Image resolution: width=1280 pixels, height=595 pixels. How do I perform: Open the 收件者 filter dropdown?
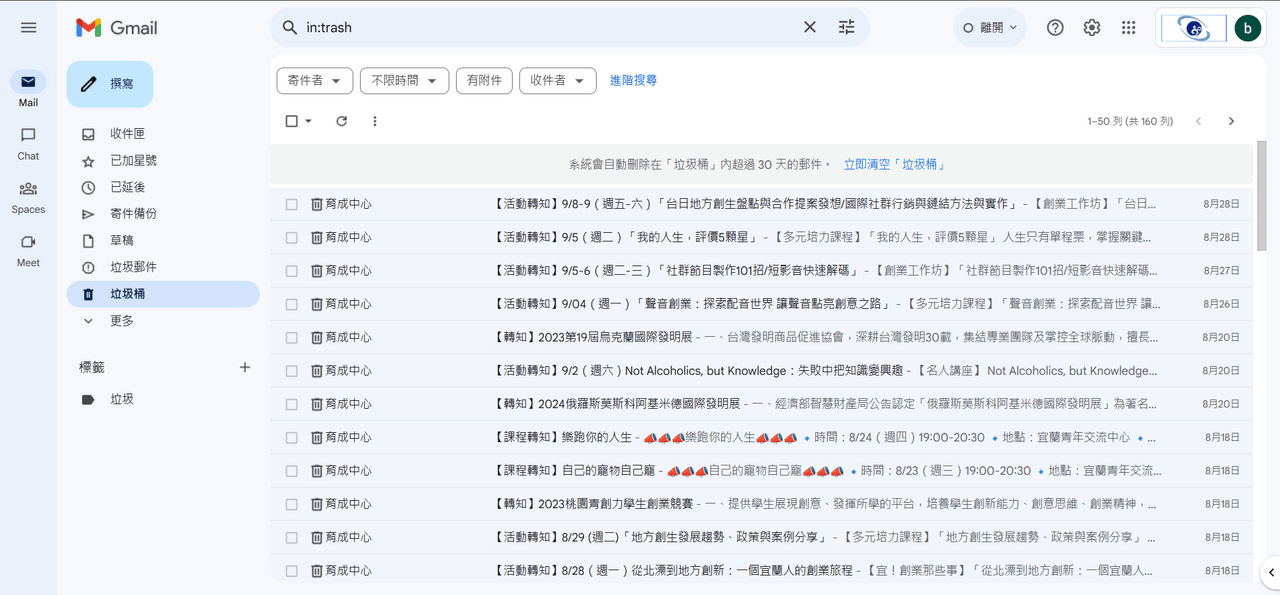[558, 81]
